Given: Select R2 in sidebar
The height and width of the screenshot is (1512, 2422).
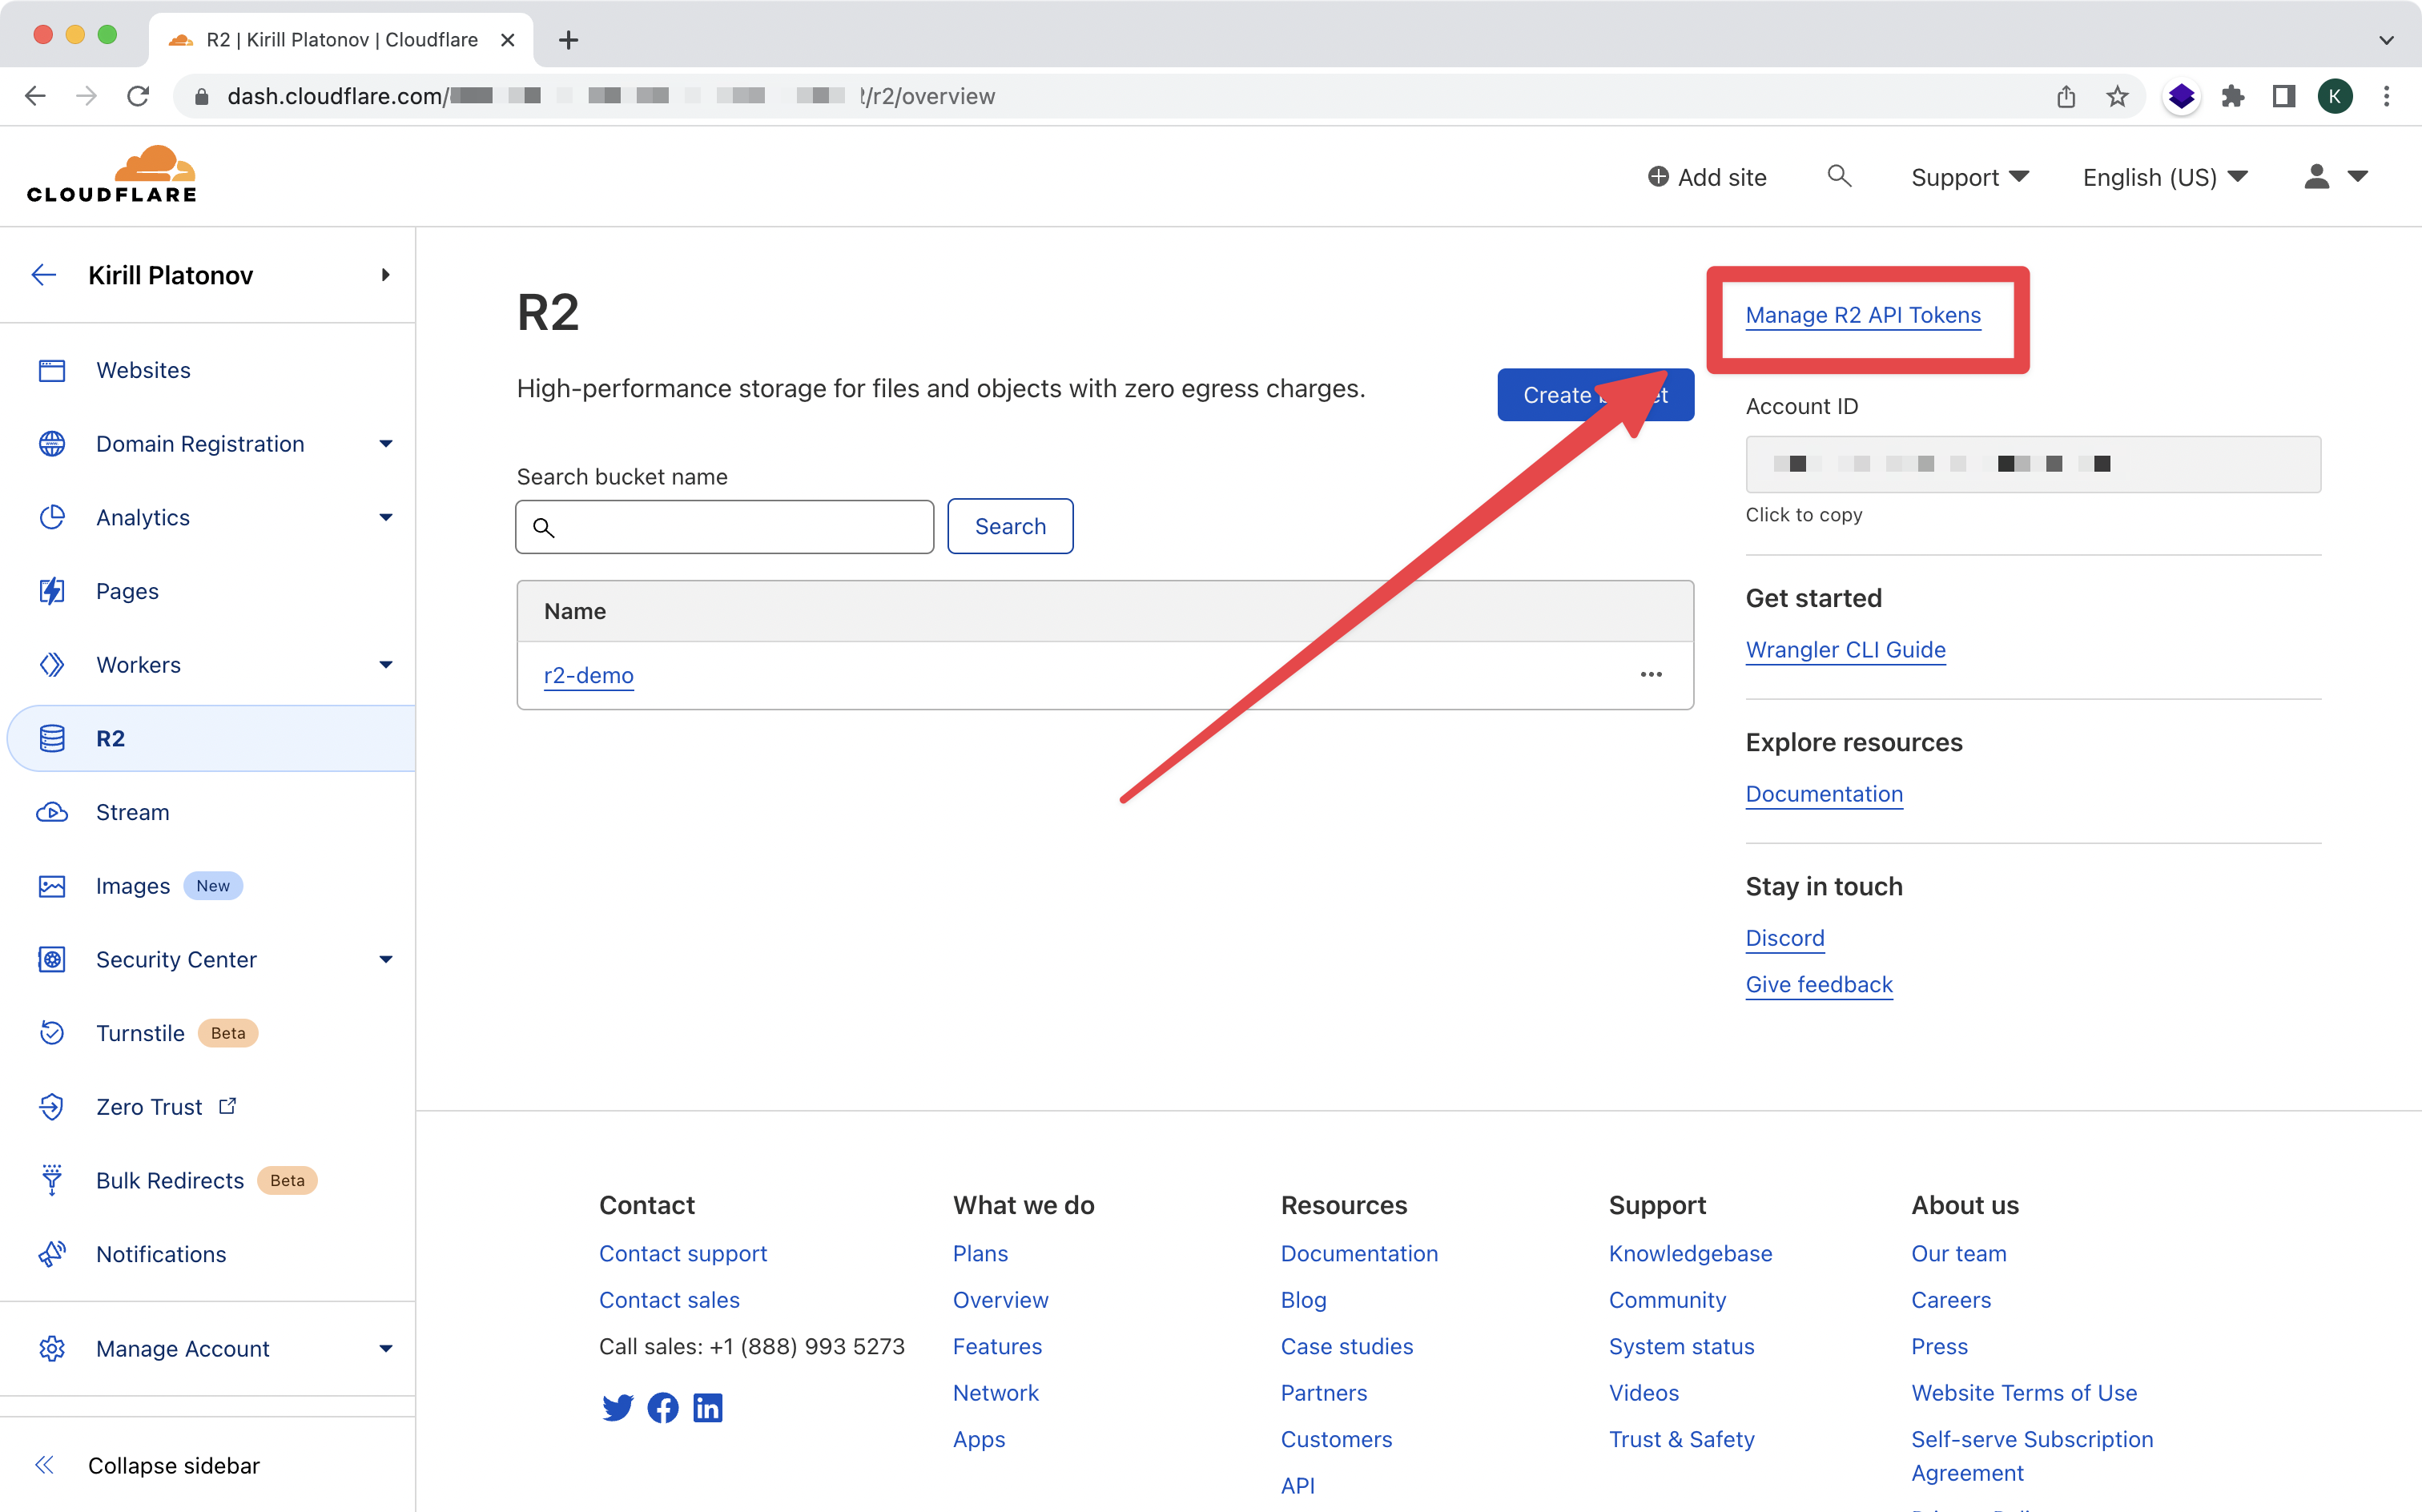Looking at the screenshot, I should pos(212,739).
